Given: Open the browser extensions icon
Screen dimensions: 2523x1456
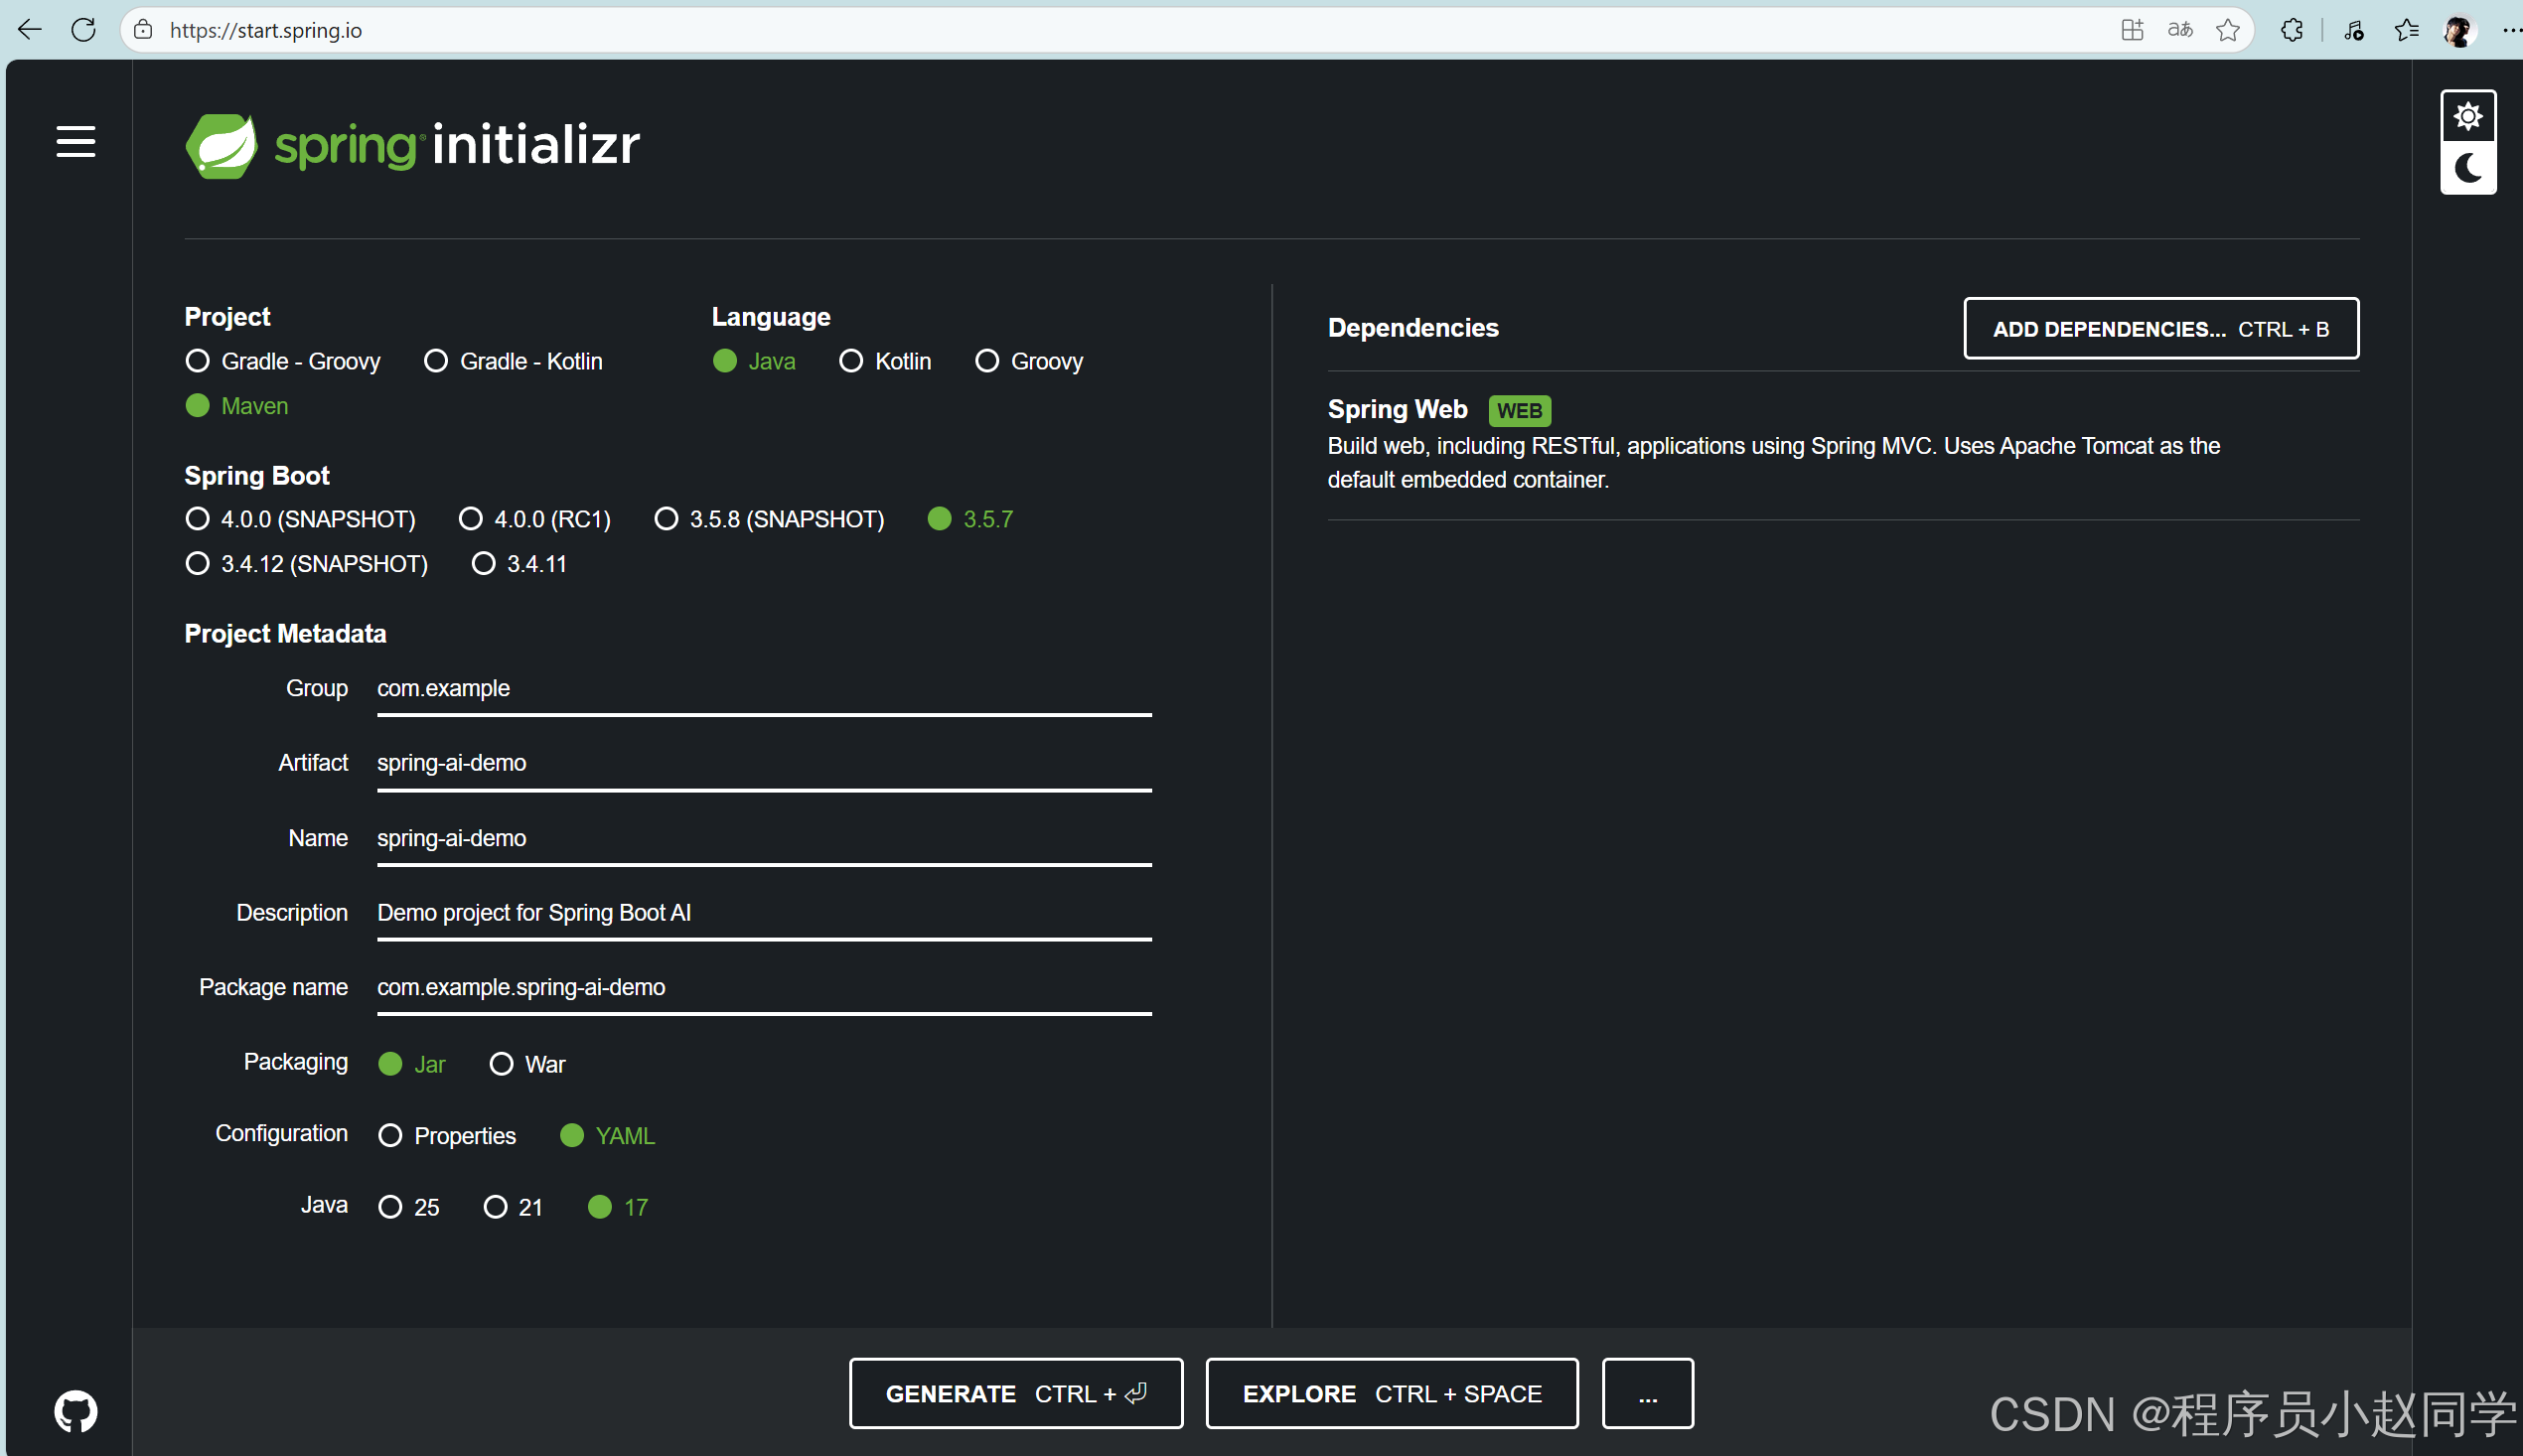Looking at the screenshot, I should 2291,30.
